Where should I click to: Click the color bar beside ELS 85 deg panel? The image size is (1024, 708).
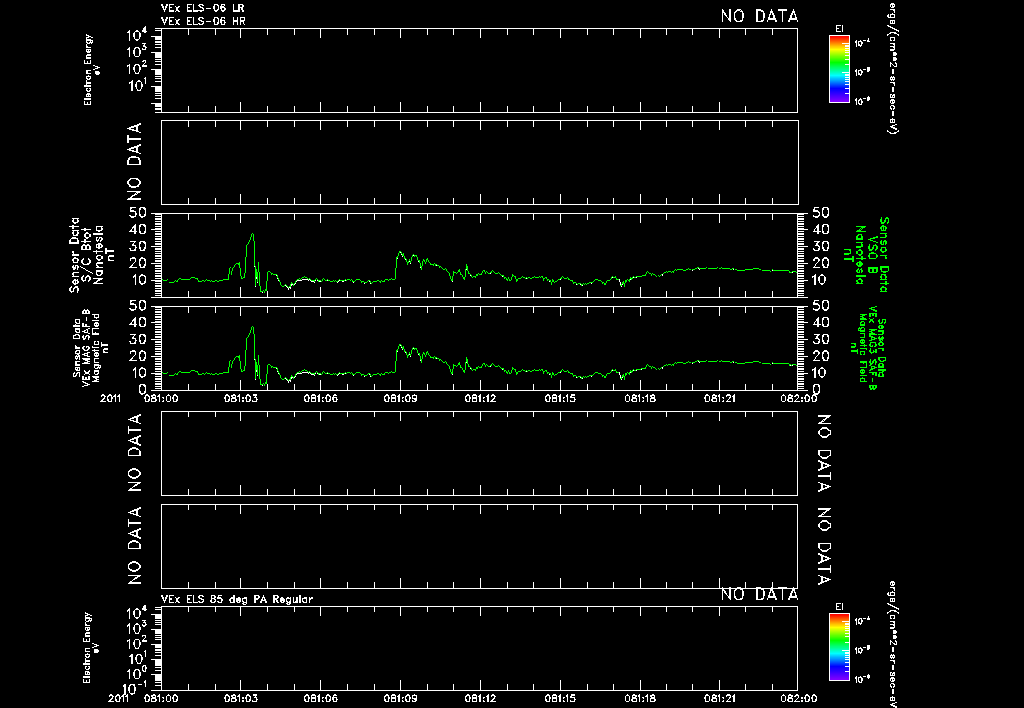point(839,647)
